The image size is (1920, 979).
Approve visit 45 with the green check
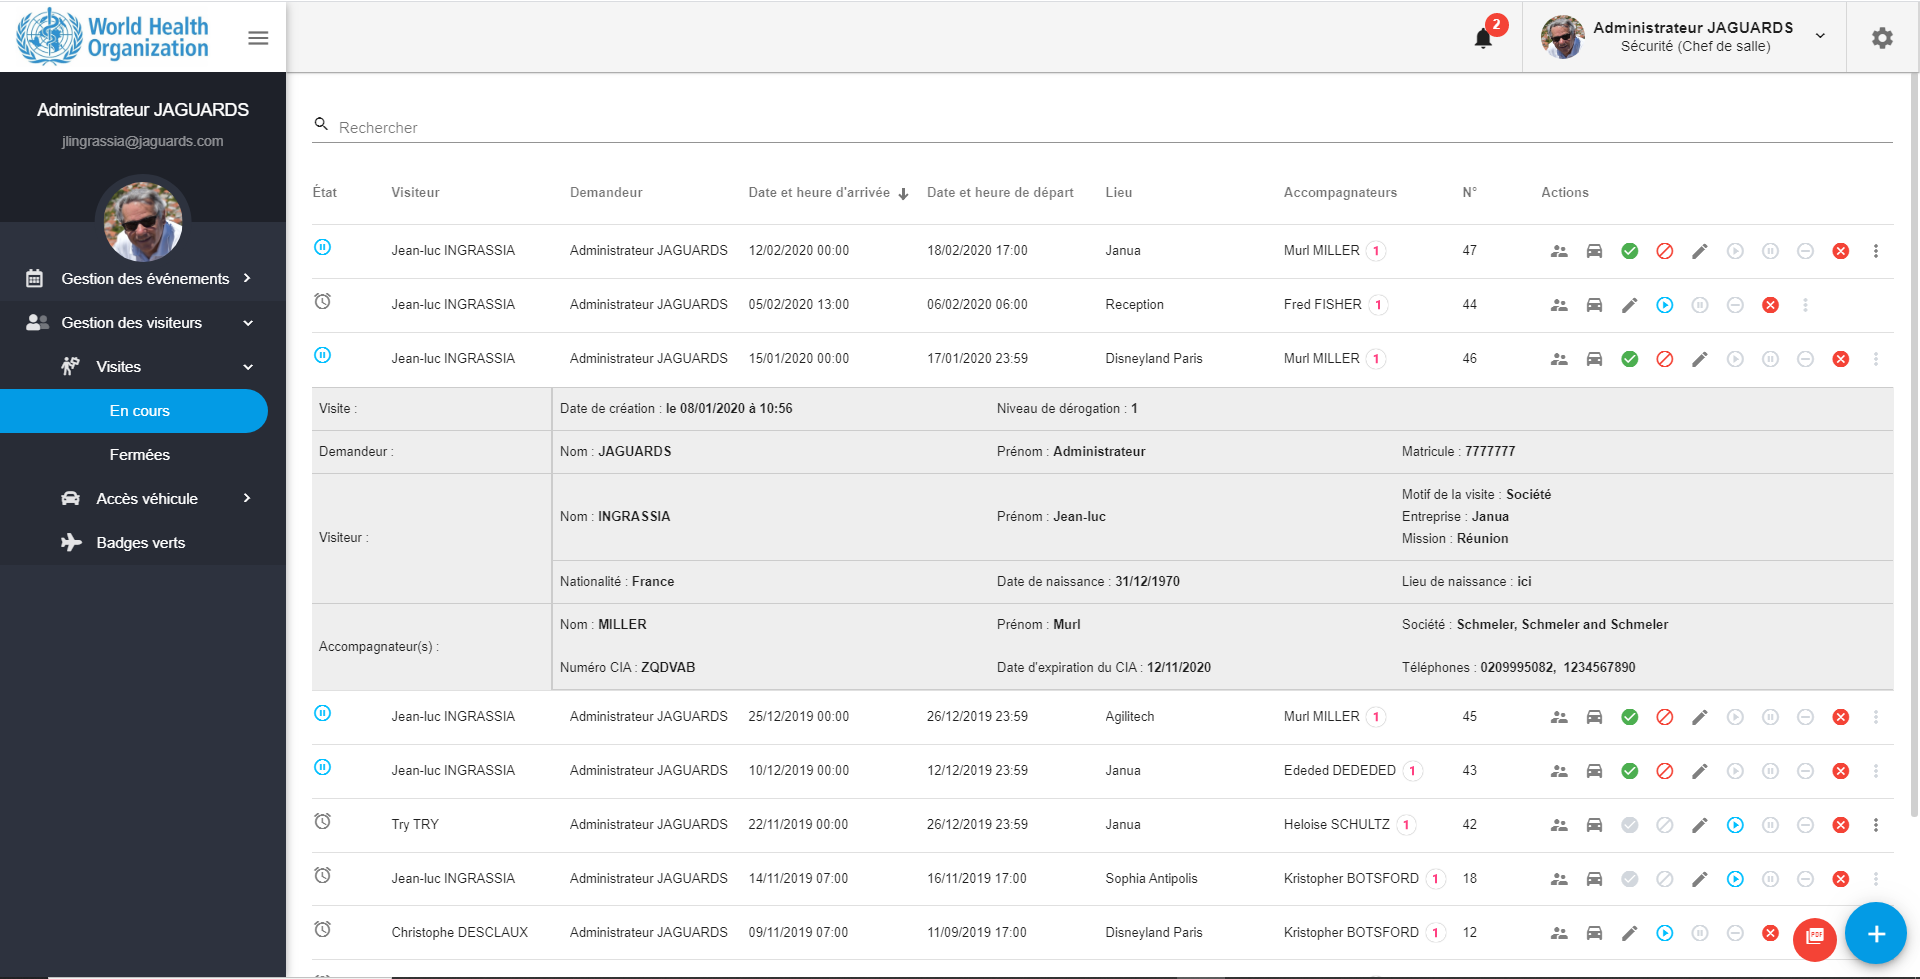[1630, 717]
